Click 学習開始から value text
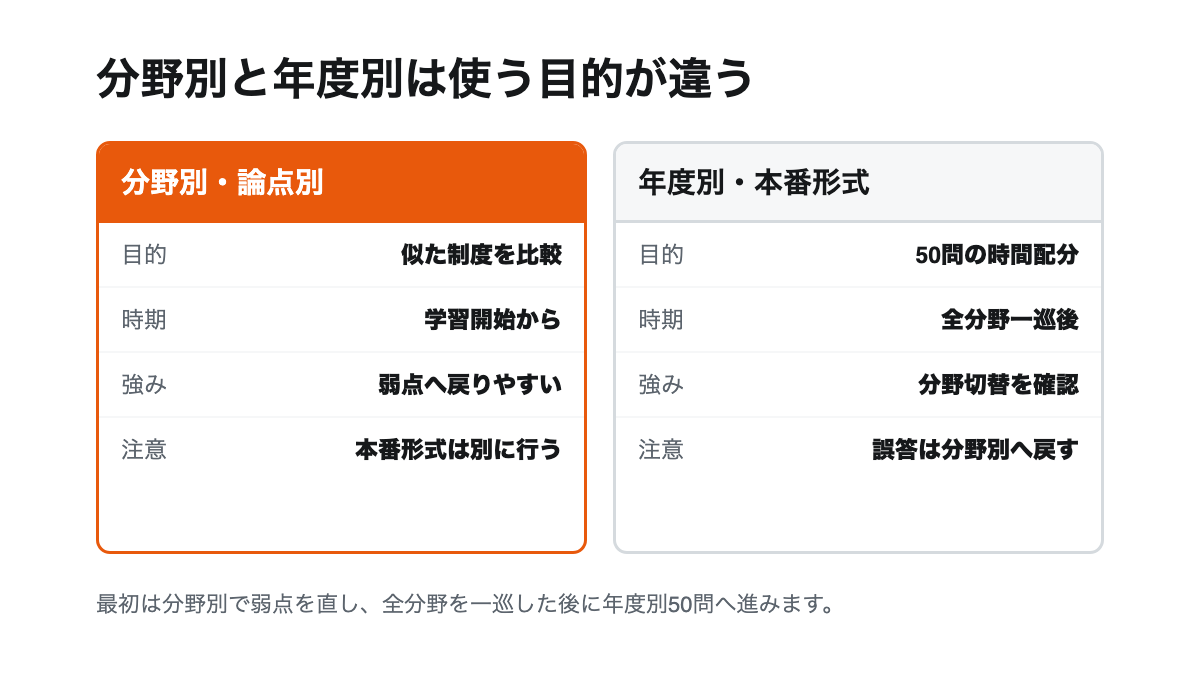 click(x=493, y=320)
